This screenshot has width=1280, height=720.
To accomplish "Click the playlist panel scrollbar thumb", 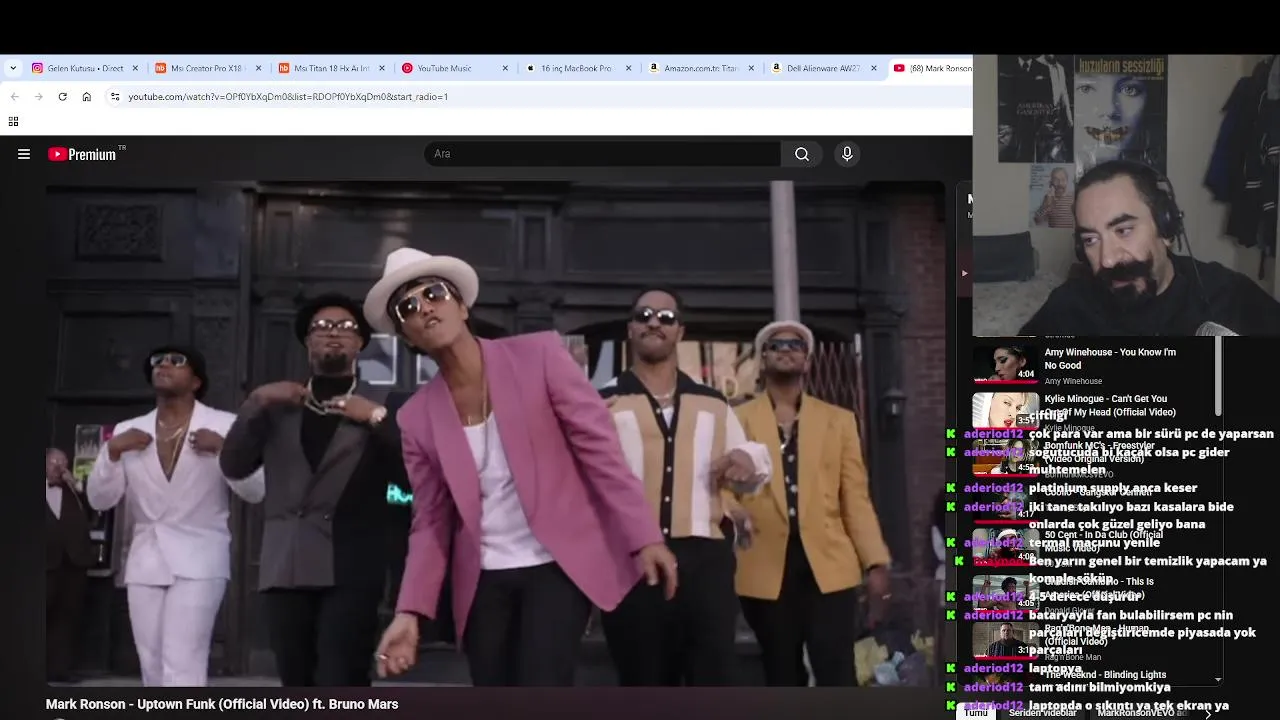I will pyautogui.click(x=1218, y=376).
